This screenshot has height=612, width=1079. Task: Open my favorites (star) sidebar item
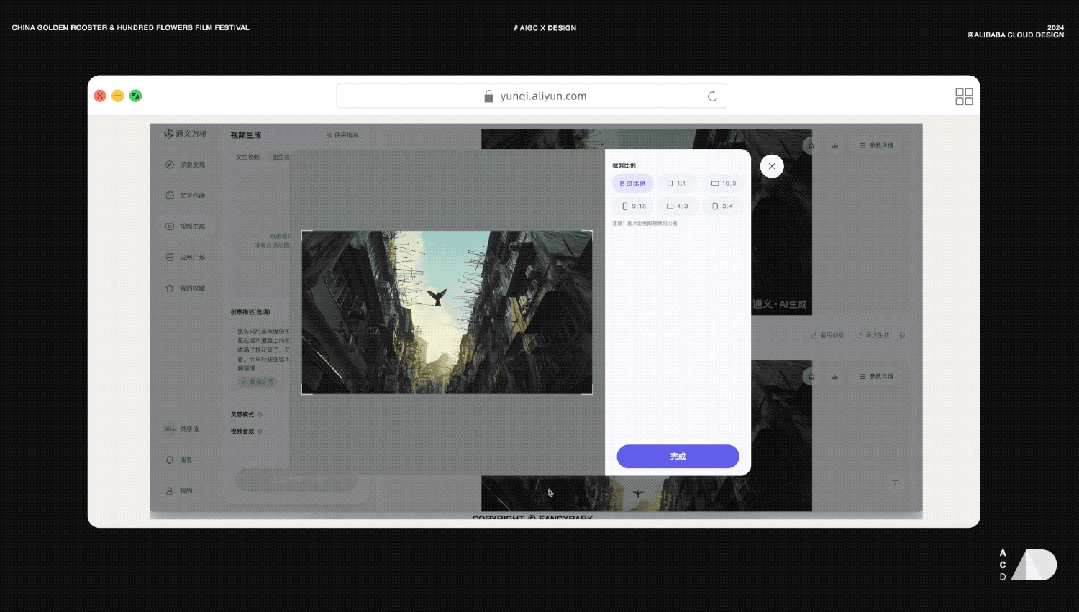(x=185, y=288)
